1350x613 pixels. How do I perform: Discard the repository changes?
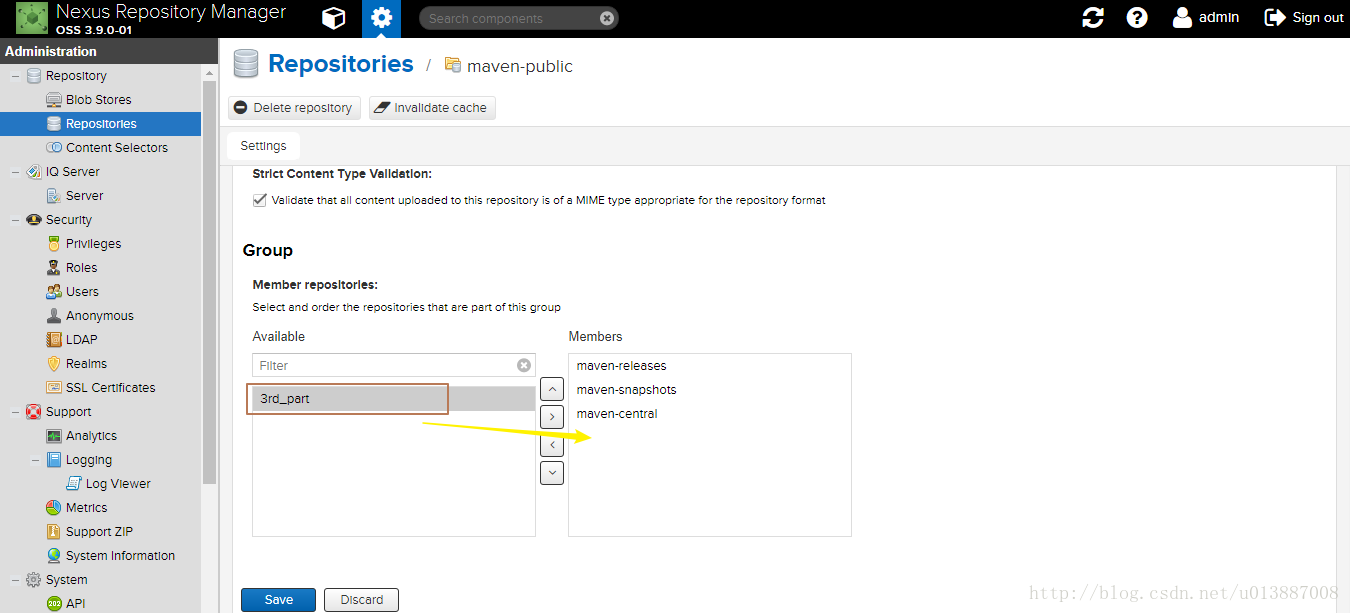pos(361,599)
